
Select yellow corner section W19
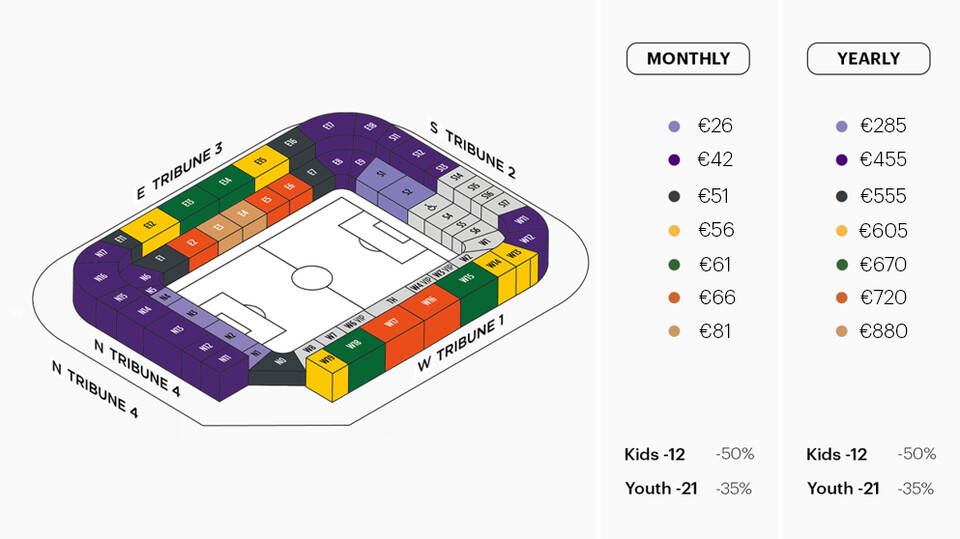[326, 360]
